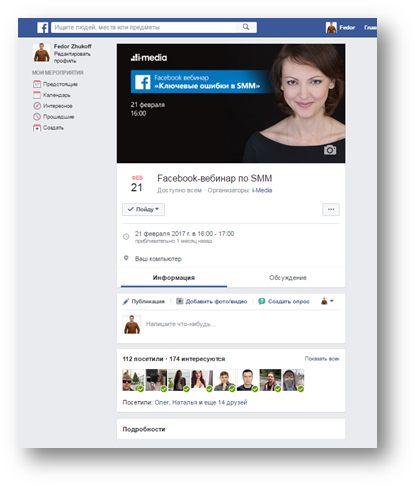The image size is (415, 486).
Task: Select Создать in the sidebar
Action: pos(53,128)
